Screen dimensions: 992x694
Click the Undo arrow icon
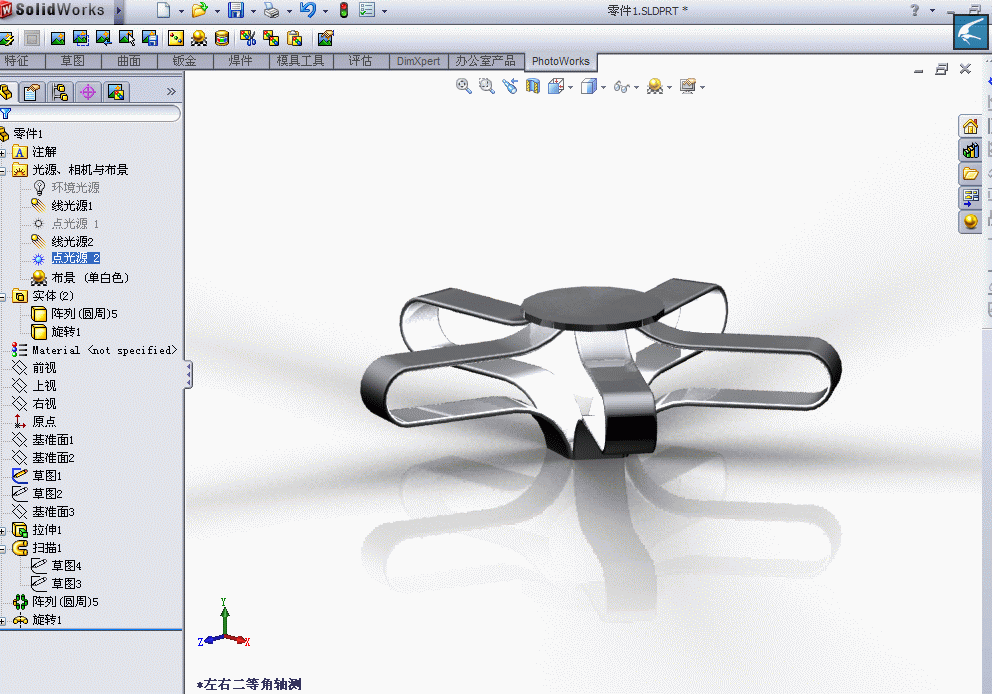308,10
